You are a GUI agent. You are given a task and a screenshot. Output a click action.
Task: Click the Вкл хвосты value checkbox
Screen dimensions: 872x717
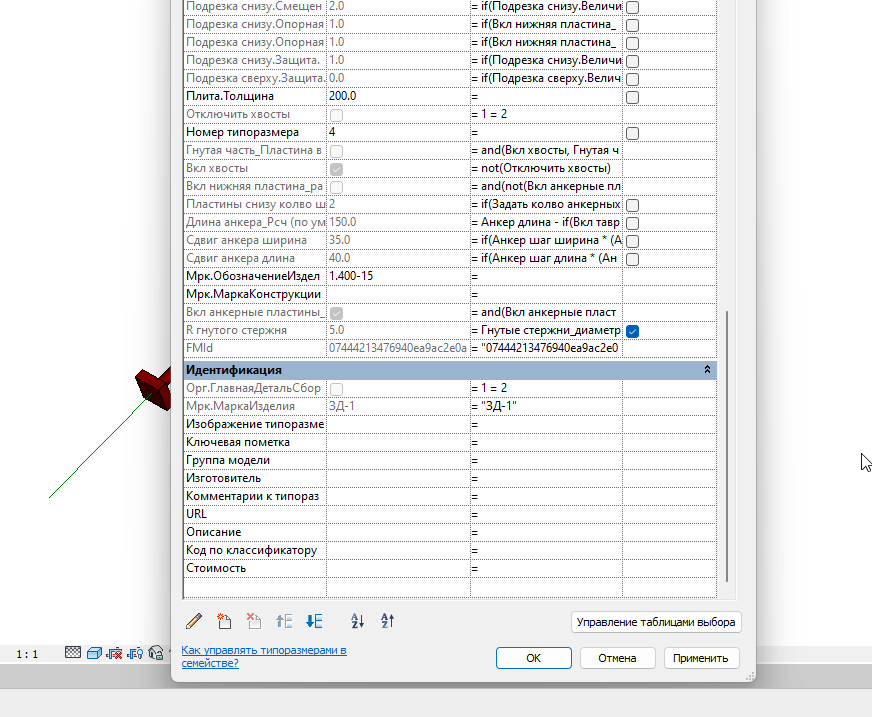tap(336, 169)
